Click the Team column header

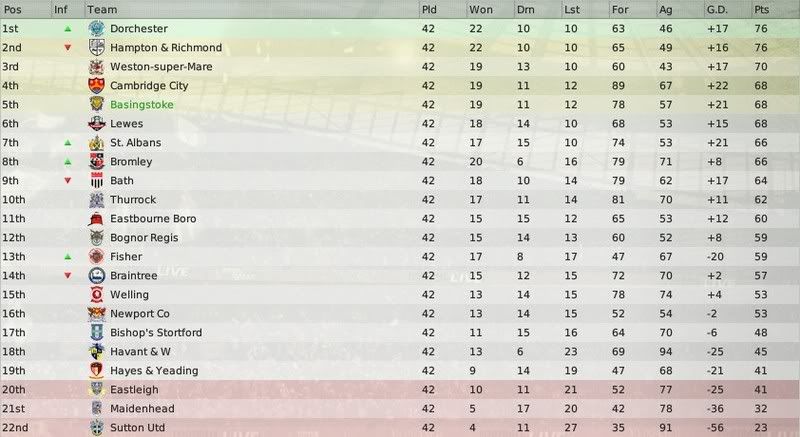pyautogui.click(x=102, y=10)
